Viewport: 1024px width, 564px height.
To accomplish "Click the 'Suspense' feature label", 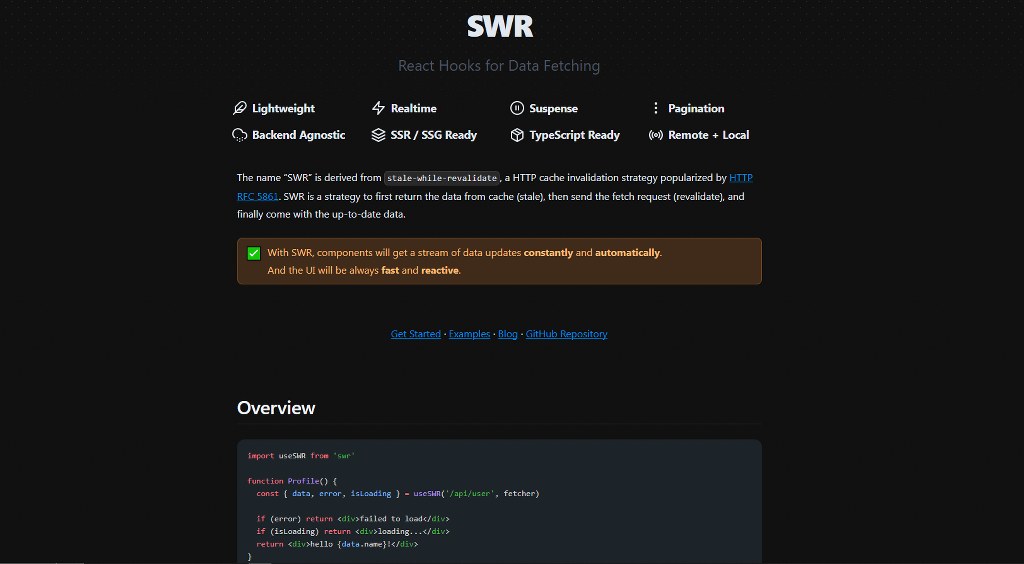I will coord(553,108).
